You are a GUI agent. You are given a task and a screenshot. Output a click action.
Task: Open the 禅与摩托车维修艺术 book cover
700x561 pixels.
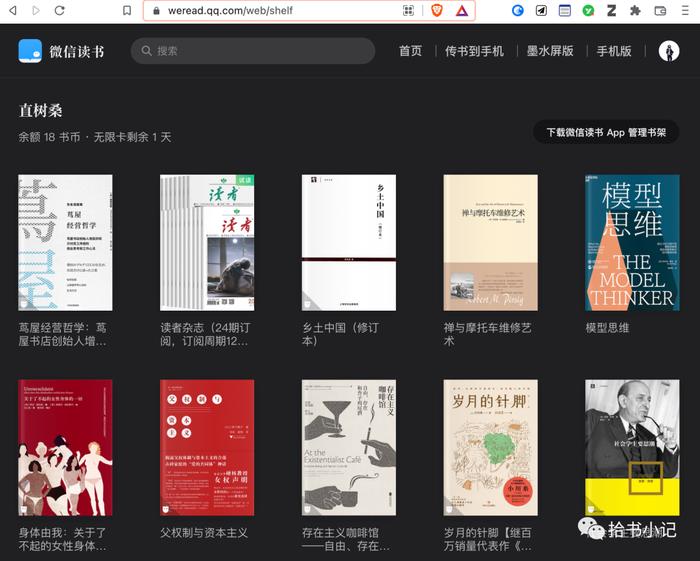491,242
